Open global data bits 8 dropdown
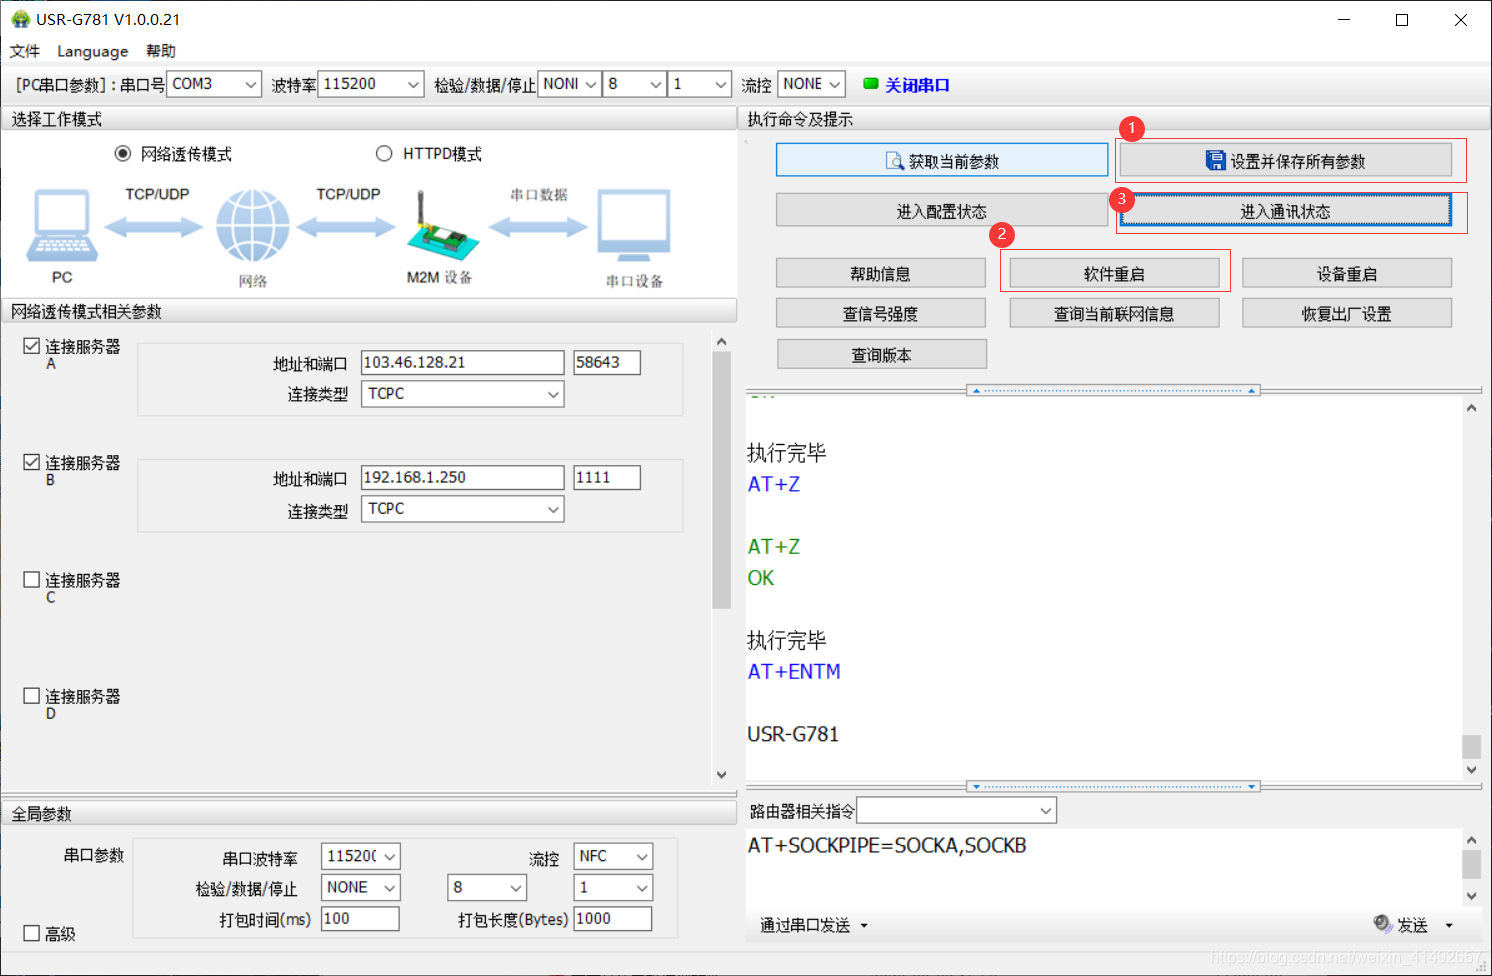Viewport: 1492px width, 976px height. click(487, 887)
